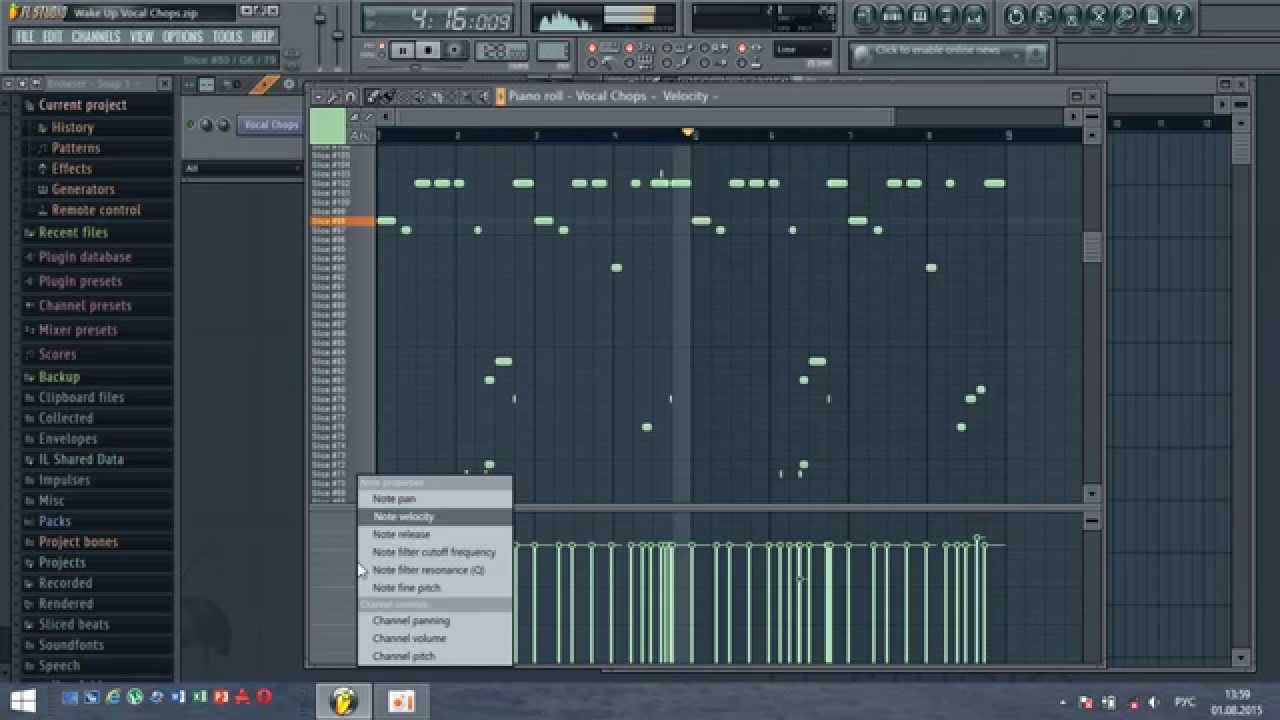Viewport: 1280px width, 720px height.
Task: Choose Note release menu entry
Action: click(435, 534)
